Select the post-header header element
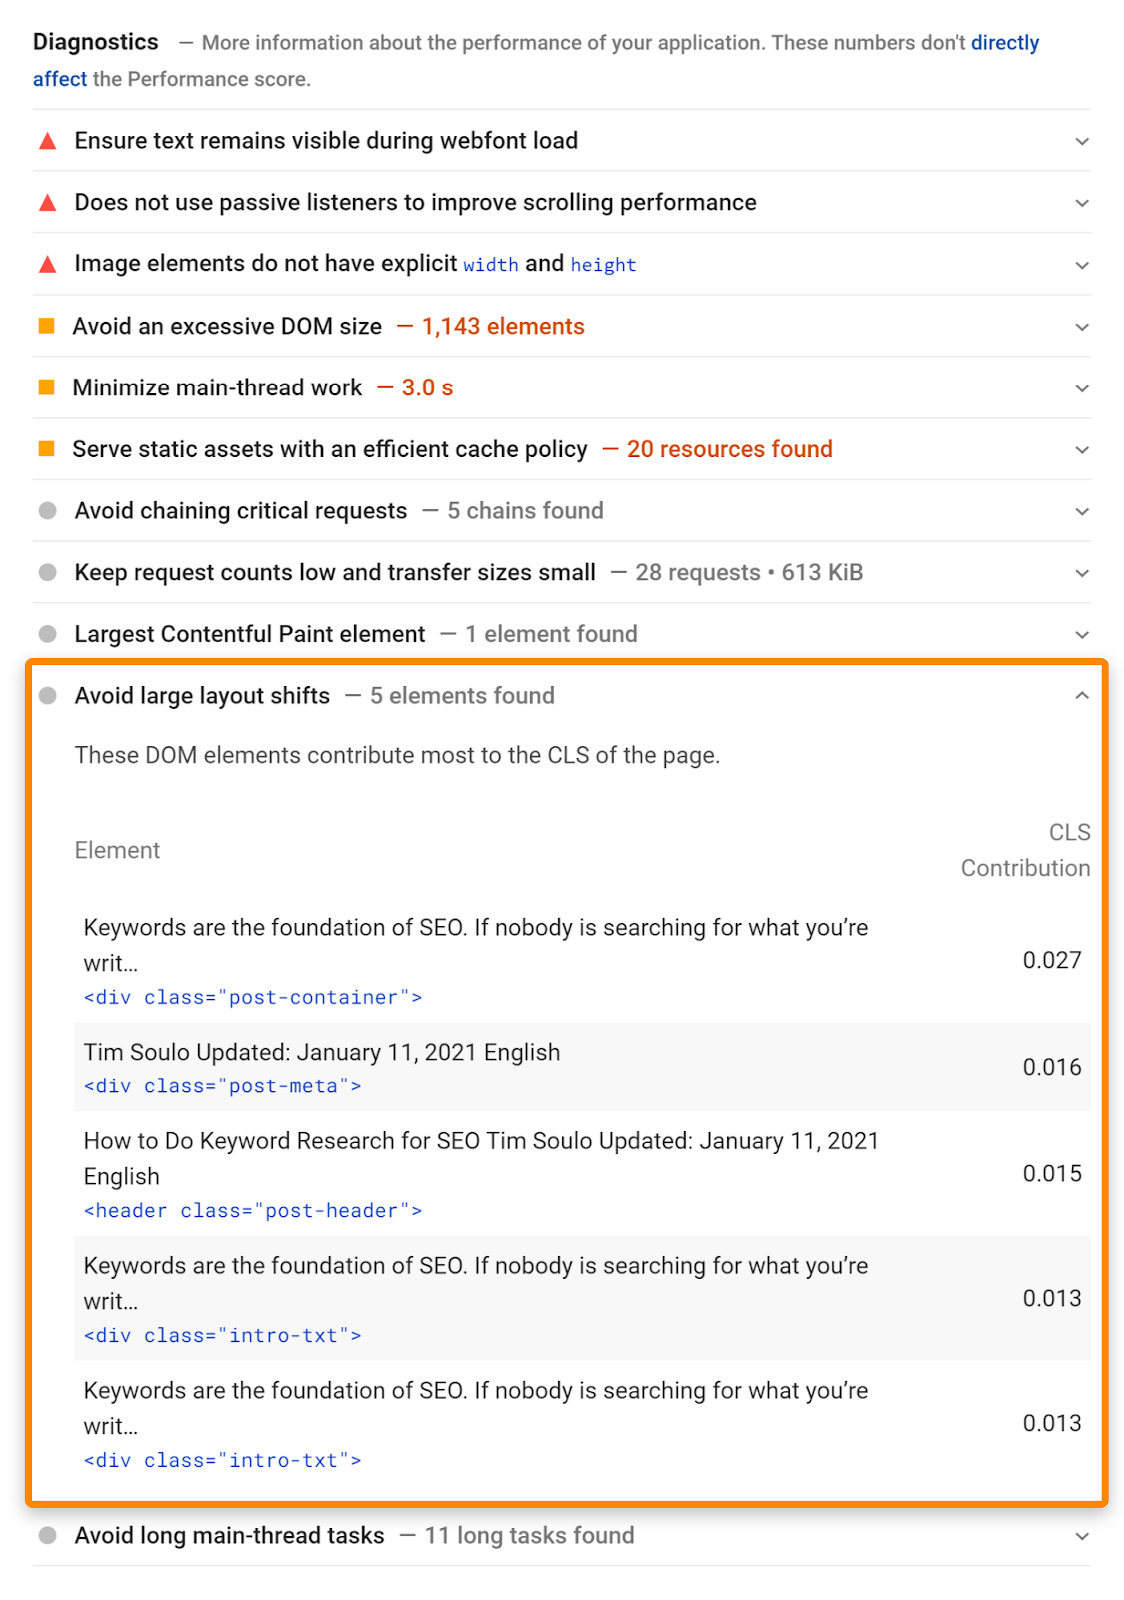The height and width of the screenshot is (1600, 1124). 253,1210
